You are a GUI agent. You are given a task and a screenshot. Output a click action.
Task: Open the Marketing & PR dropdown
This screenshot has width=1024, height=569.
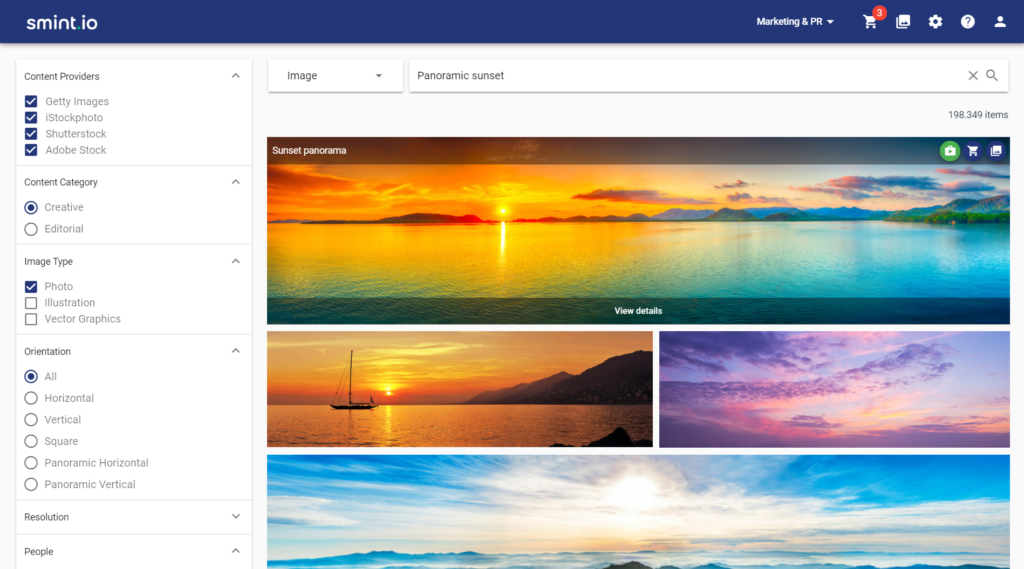795,22
